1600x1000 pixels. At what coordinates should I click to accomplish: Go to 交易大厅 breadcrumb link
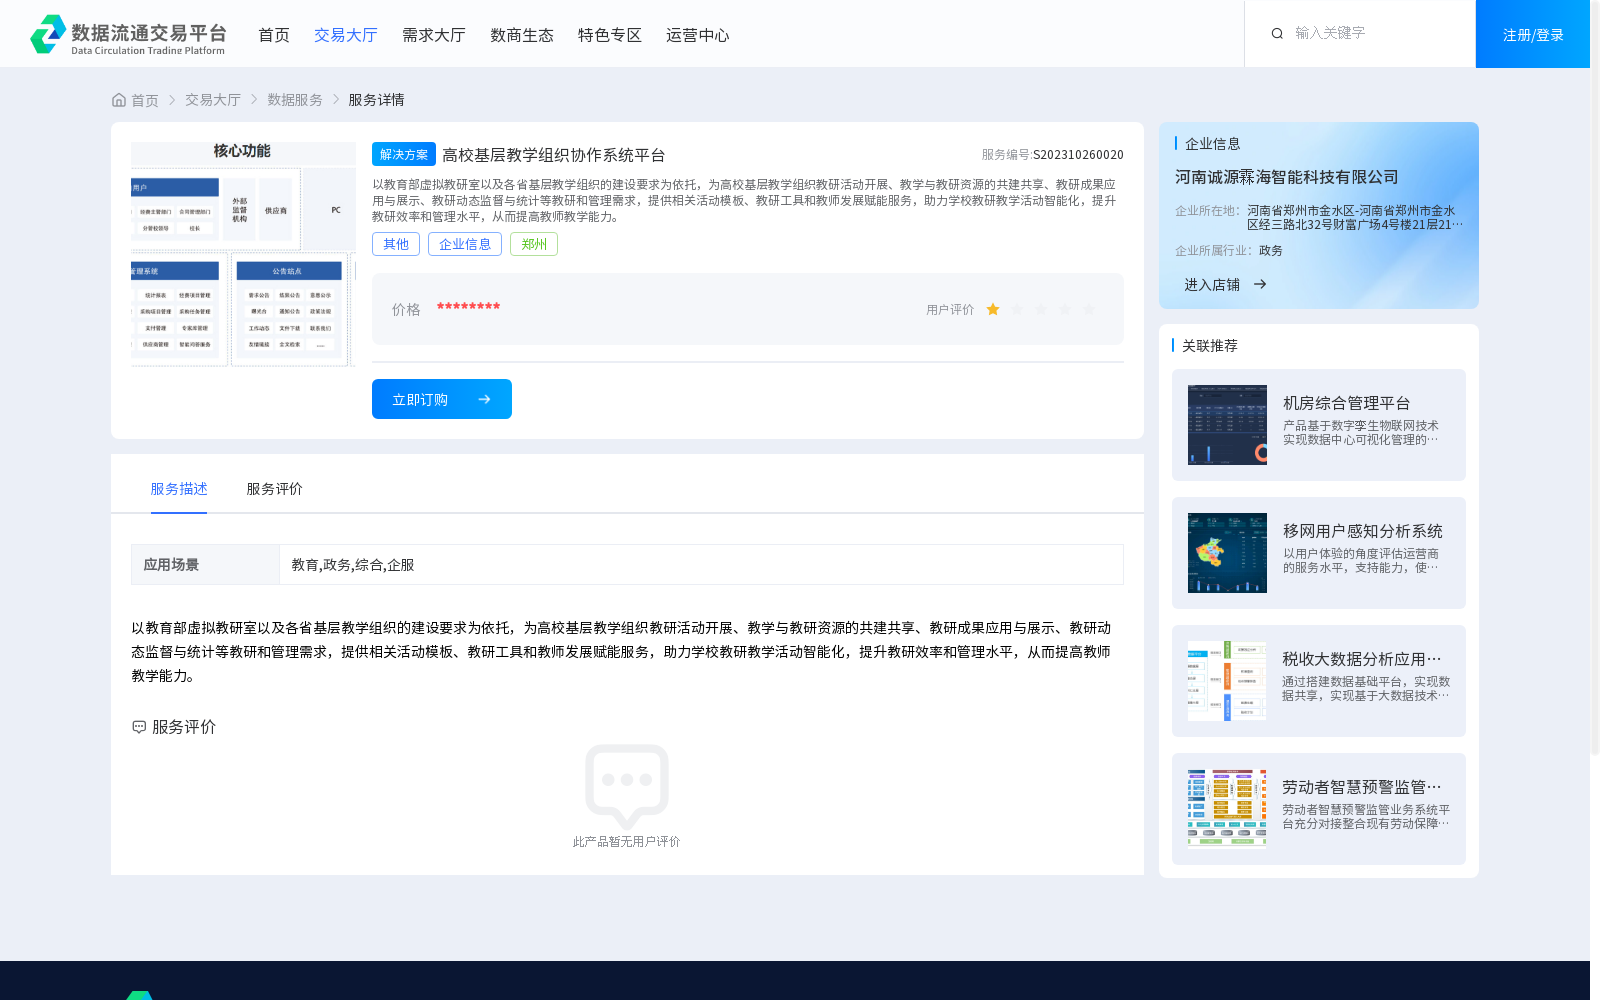click(213, 100)
